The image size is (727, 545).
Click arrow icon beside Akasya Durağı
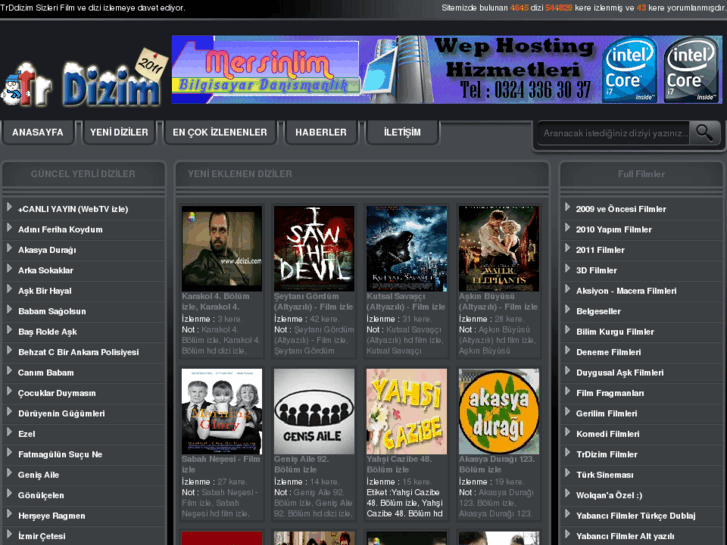tap(9, 248)
